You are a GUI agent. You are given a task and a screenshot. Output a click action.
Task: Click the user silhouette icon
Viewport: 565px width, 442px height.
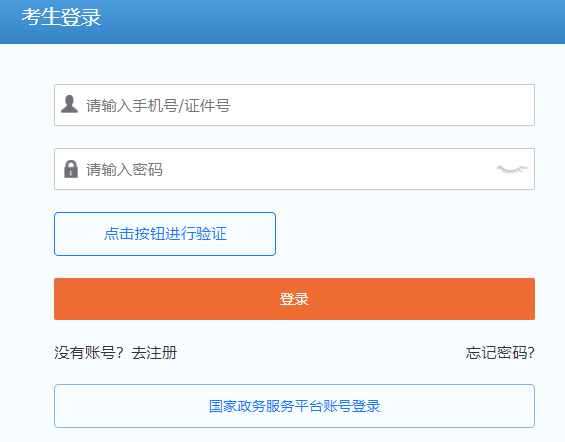tap(70, 104)
